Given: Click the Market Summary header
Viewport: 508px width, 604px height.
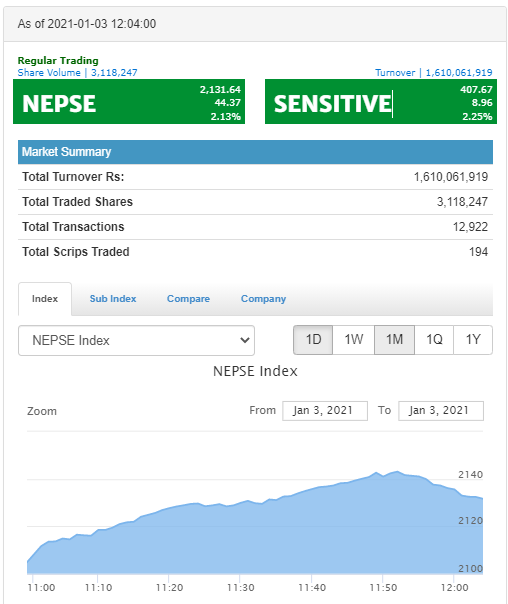Looking at the screenshot, I should [x=255, y=152].
